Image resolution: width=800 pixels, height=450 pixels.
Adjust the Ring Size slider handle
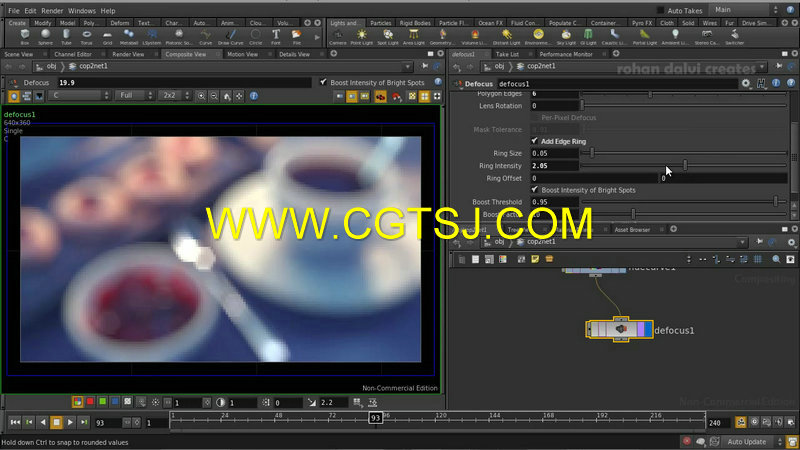coord(592,153)
